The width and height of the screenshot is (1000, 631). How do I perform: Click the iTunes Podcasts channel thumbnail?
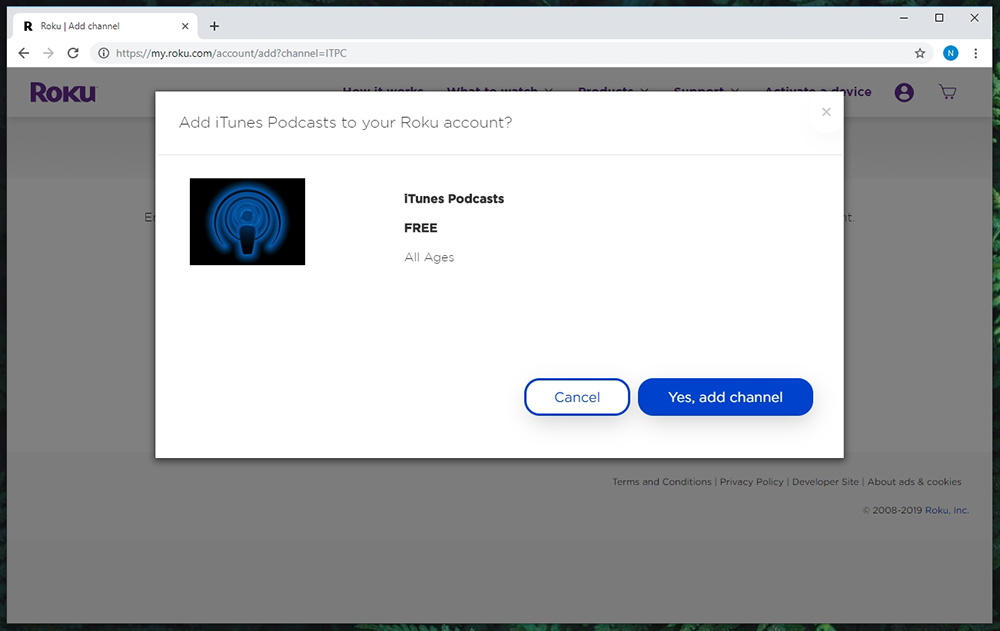[x=247, y=221]
